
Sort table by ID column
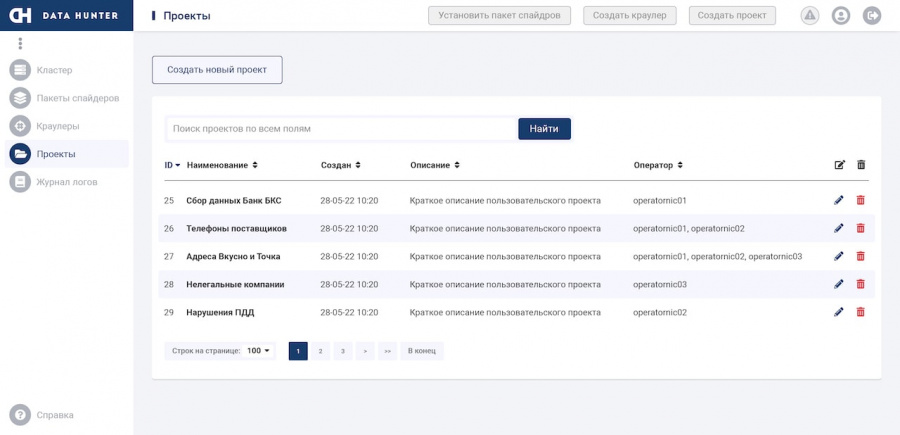[172, 165]
